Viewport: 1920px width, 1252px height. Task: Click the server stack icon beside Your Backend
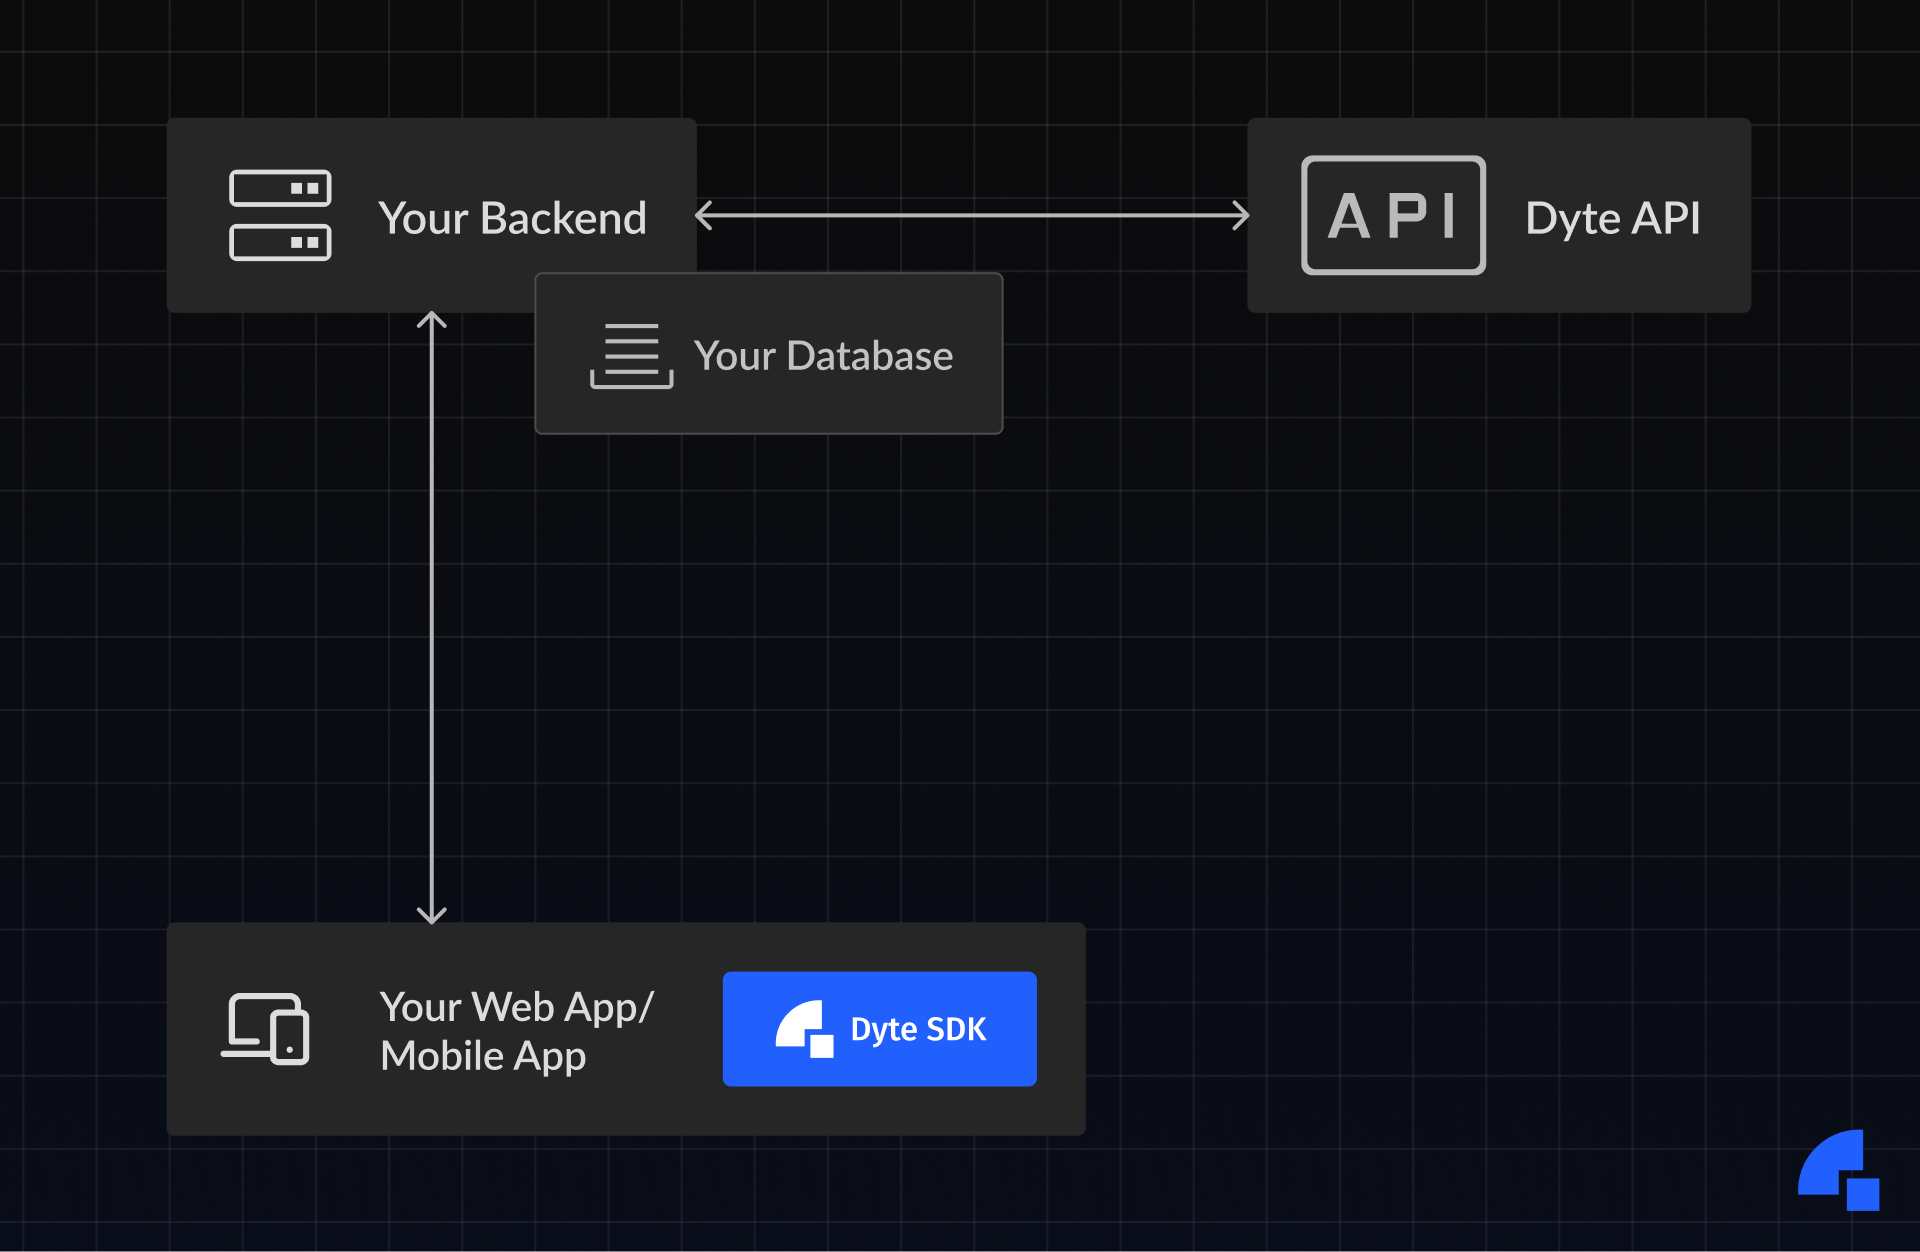[280, 215]
